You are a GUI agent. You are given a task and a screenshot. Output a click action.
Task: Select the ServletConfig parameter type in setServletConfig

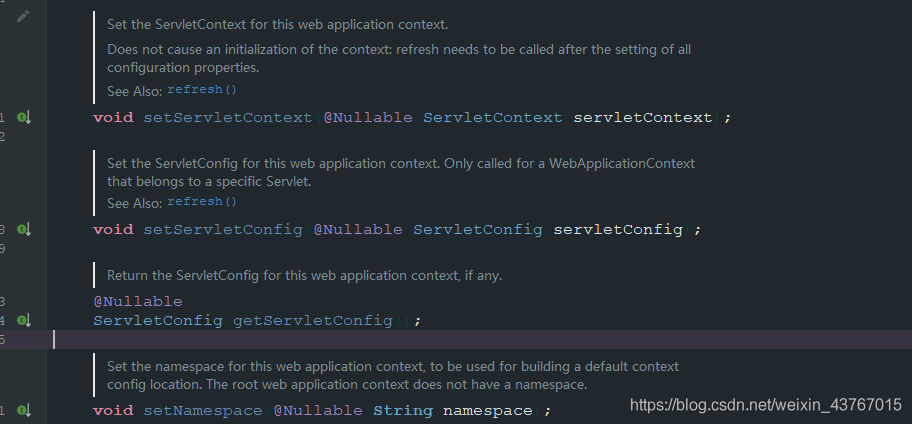478,229
